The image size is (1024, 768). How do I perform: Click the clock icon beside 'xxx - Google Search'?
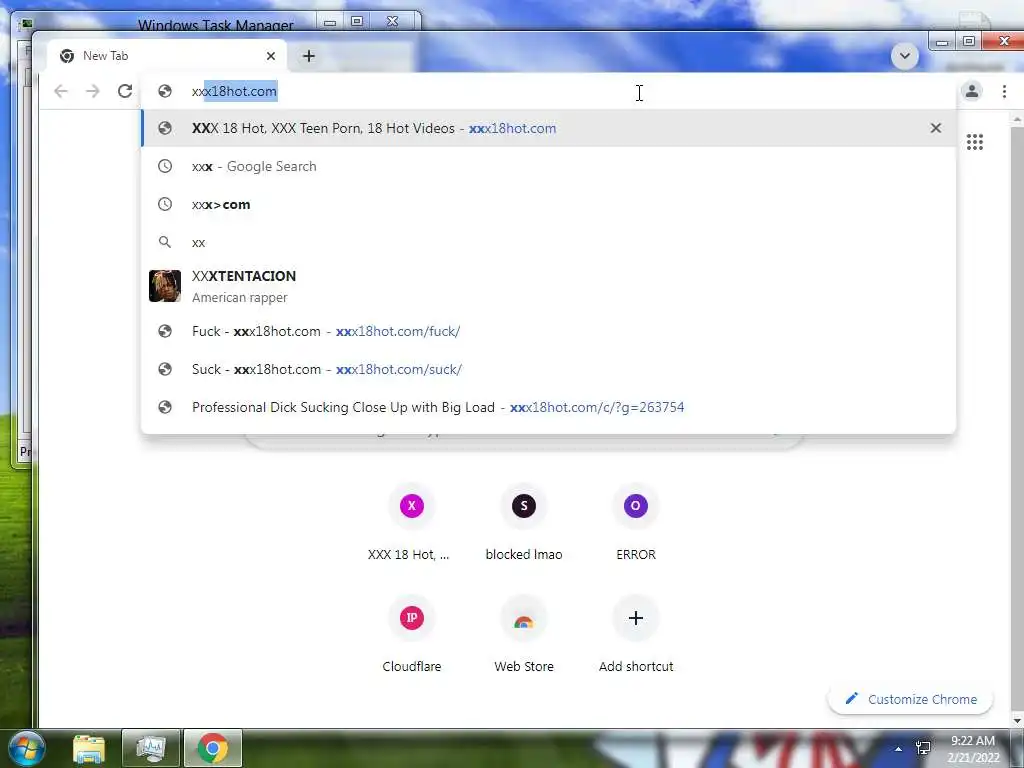click(x=165, y=167)
